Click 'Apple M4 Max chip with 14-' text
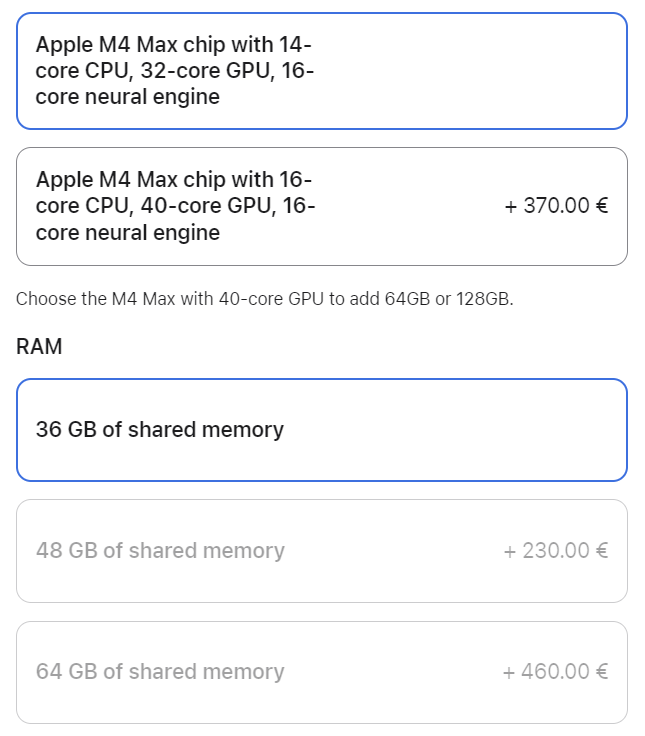This screenshot has width=645, height=736. point(174,45)
